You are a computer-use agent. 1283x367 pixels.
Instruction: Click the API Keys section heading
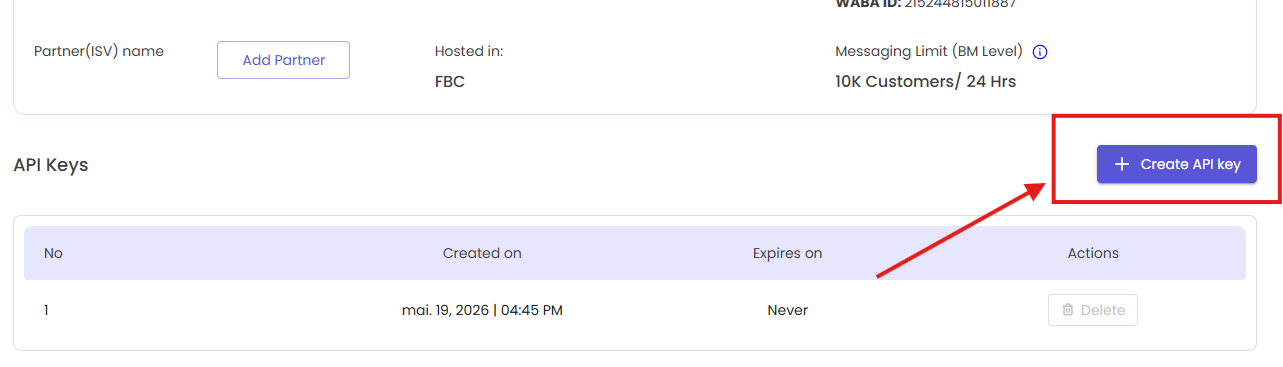[51, 165]
